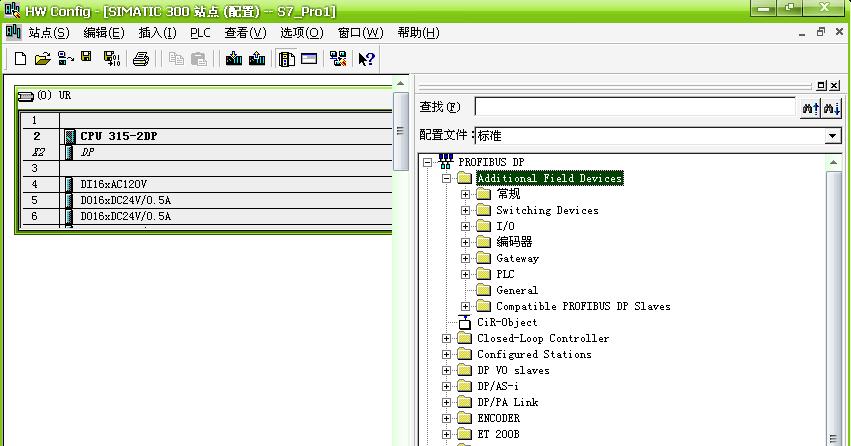Expand the I/O folder
851x446 pixels.
(x=465, y=226)
